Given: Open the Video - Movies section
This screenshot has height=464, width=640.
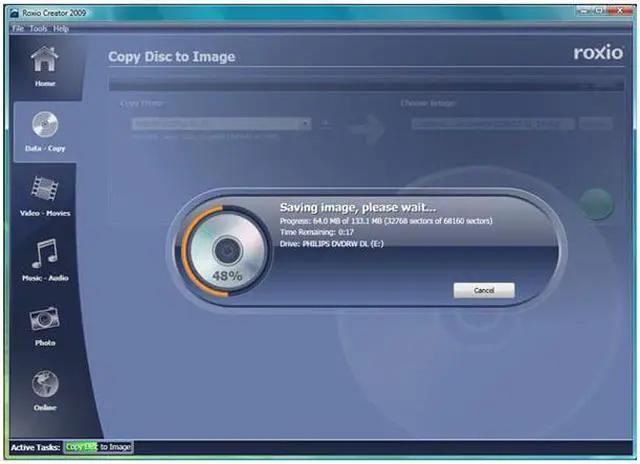Looking at the screenshot, I should (x=45, y=196).
